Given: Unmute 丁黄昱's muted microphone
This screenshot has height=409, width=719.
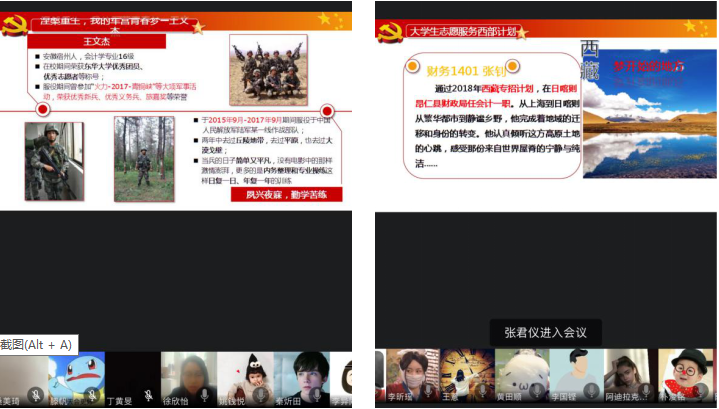Looking at the screenshot, I should click(148, 396).
